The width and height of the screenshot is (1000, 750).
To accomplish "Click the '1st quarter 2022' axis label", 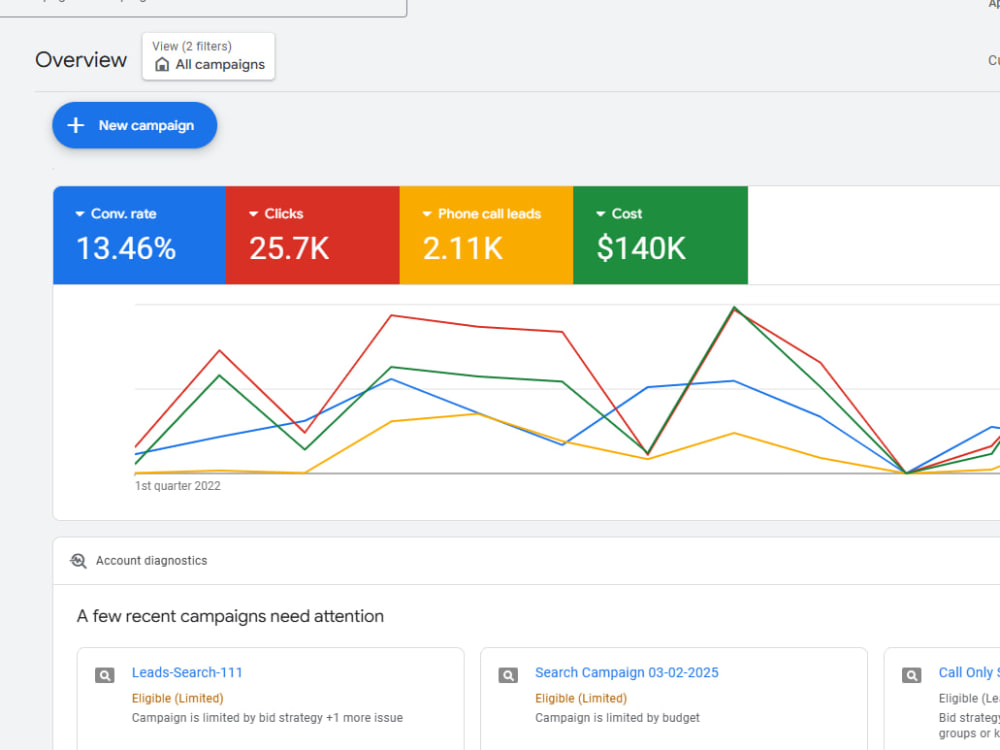I will [x=177, y=486].
